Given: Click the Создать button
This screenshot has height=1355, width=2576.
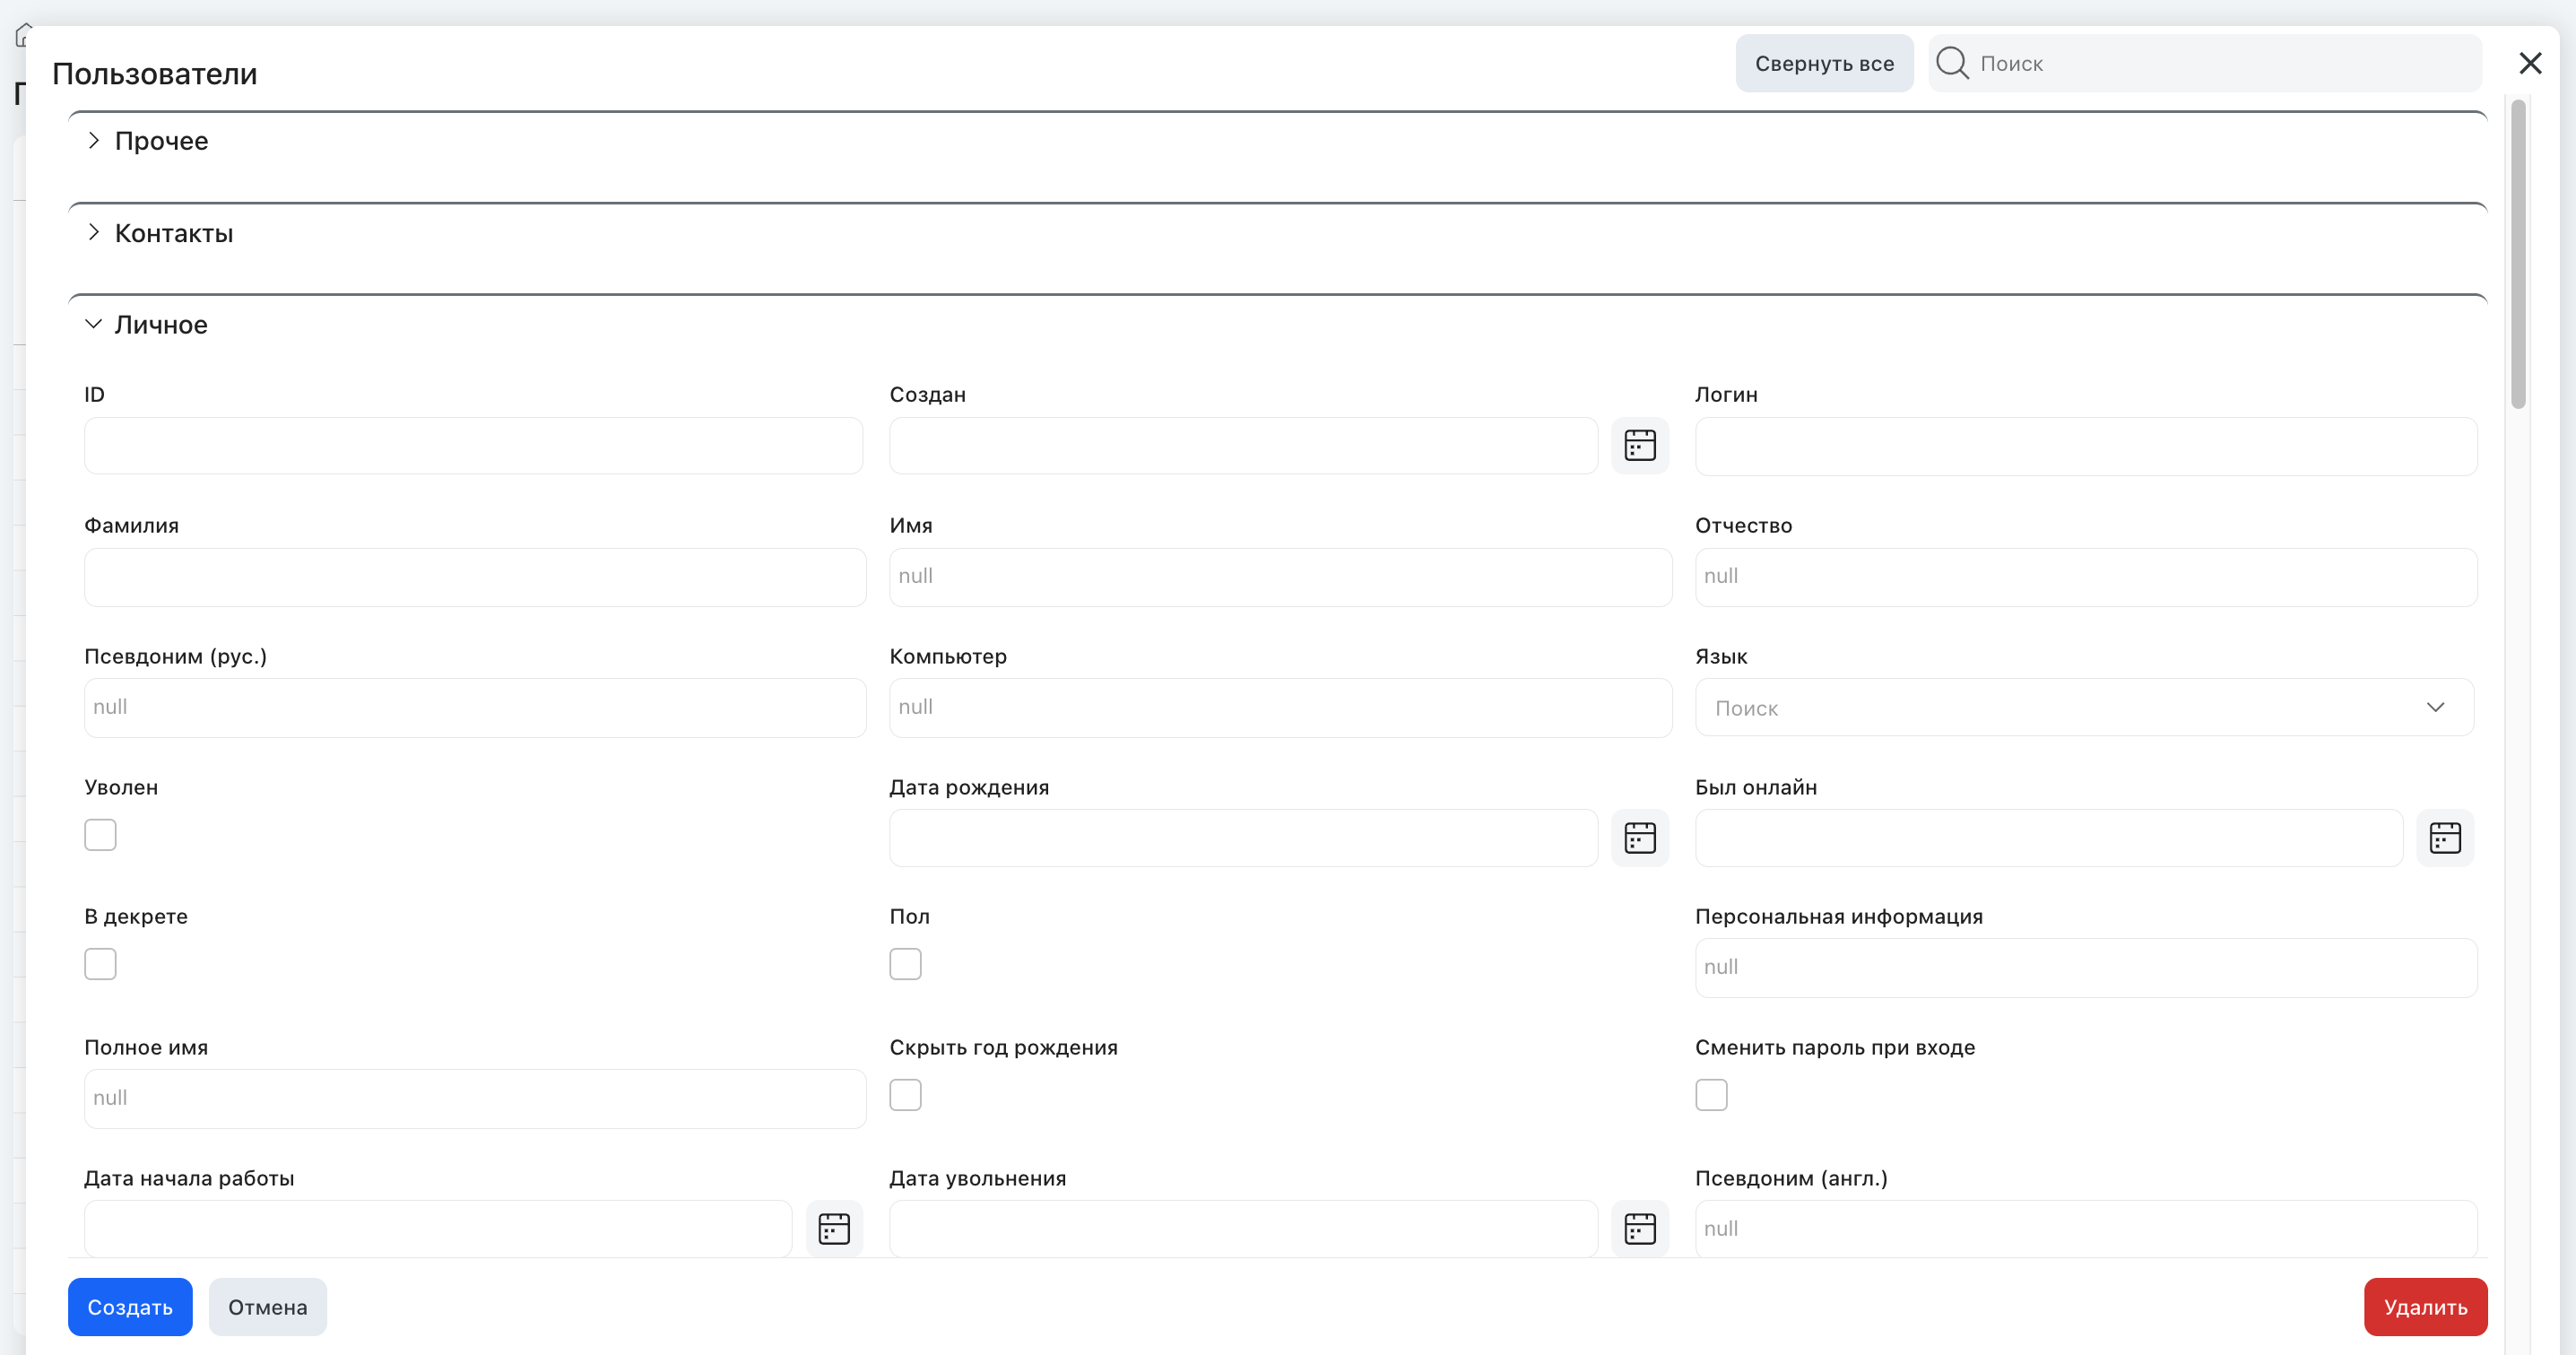Looking at the screenshot, I should 130,1307.
